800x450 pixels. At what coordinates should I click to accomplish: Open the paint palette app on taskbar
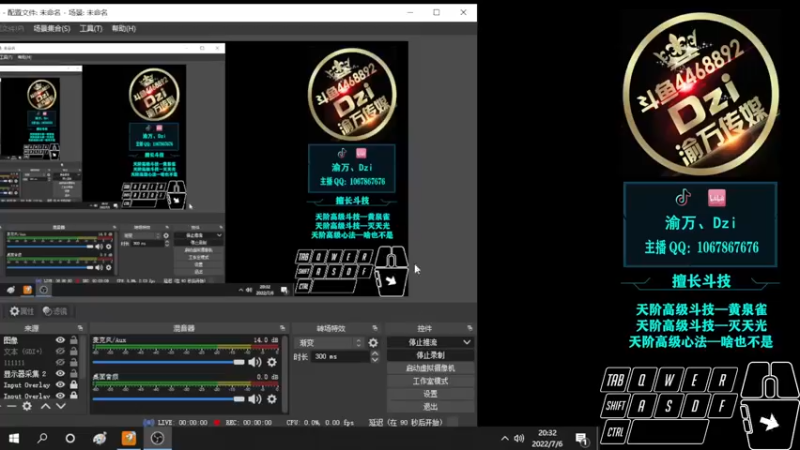(99, 438)
